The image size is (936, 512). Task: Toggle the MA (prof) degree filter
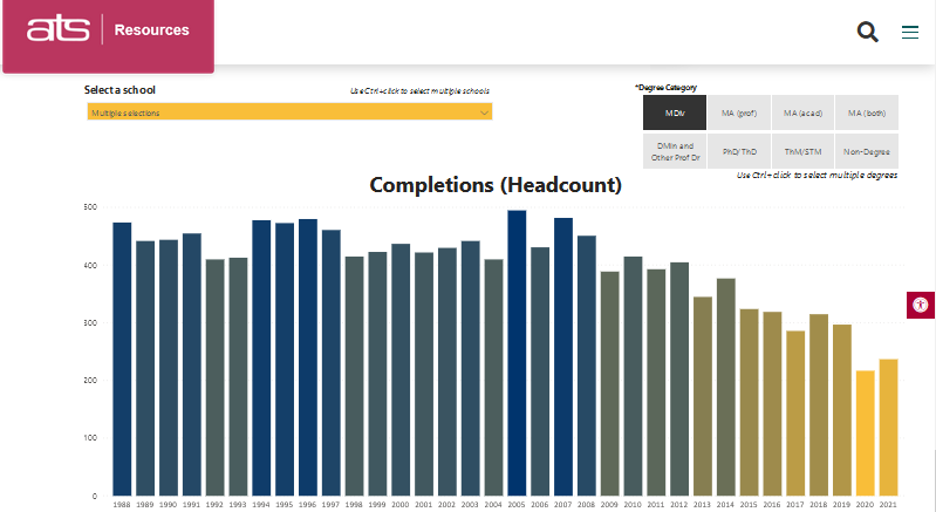[x=739, y=113]
